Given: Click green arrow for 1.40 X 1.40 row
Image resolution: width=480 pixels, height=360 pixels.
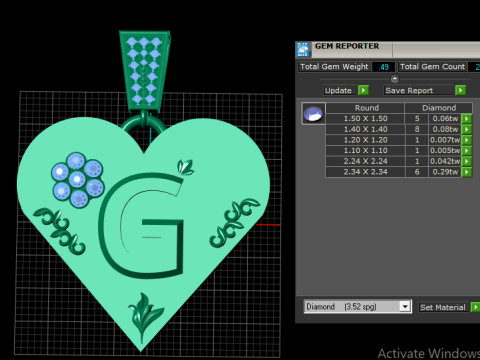Looking at the screenshot, I should [467, 129].
